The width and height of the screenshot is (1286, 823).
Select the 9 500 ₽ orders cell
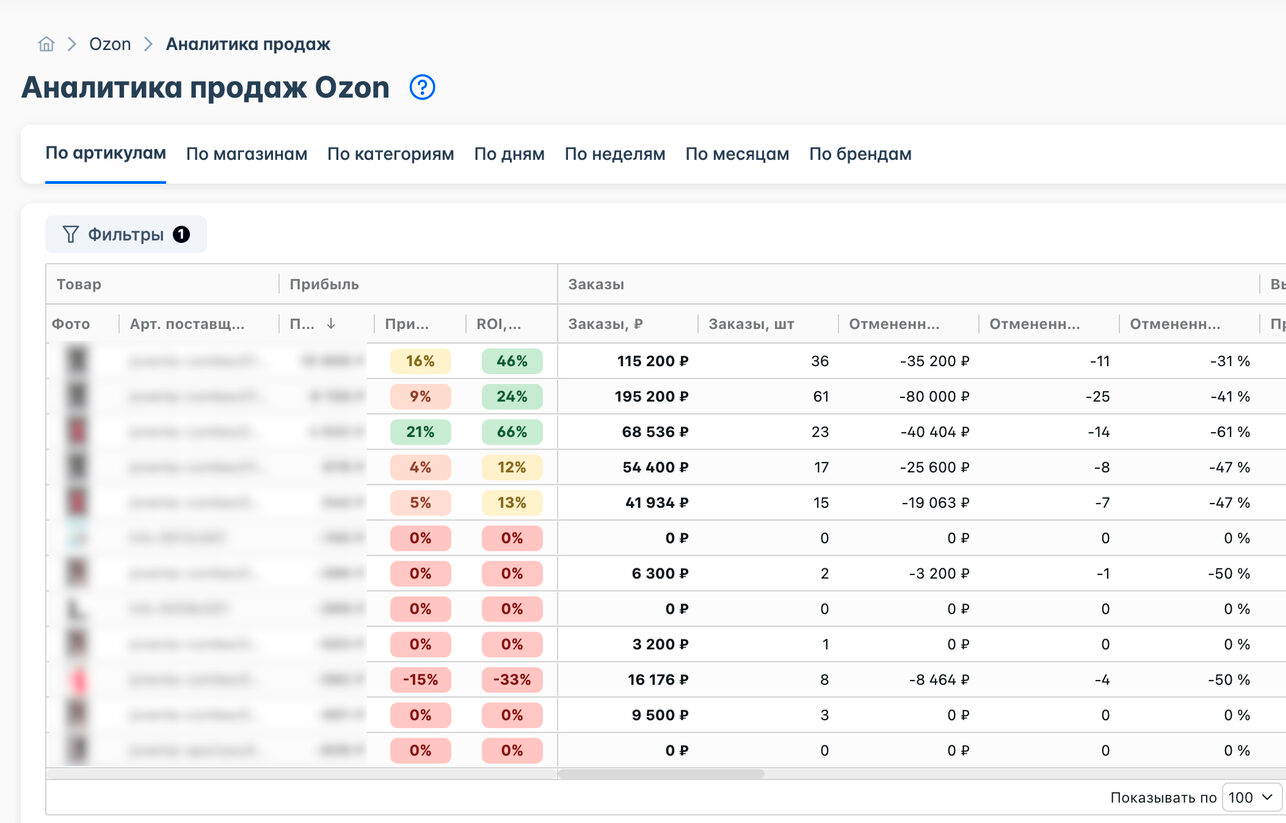628,715
